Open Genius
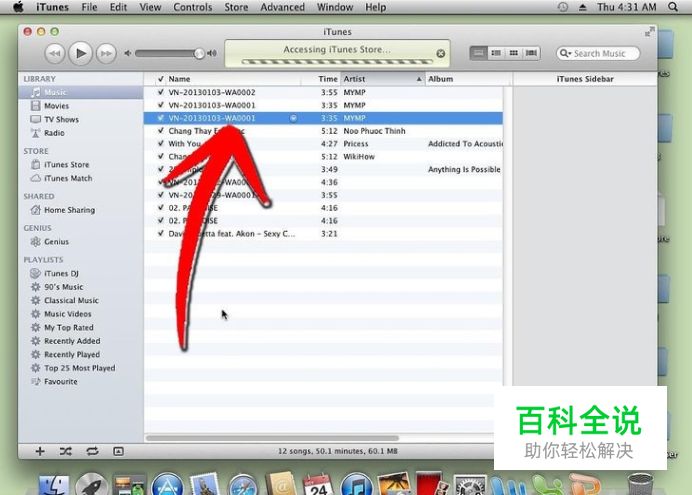This screenshot has height=495, width=692. pos(81,242)
